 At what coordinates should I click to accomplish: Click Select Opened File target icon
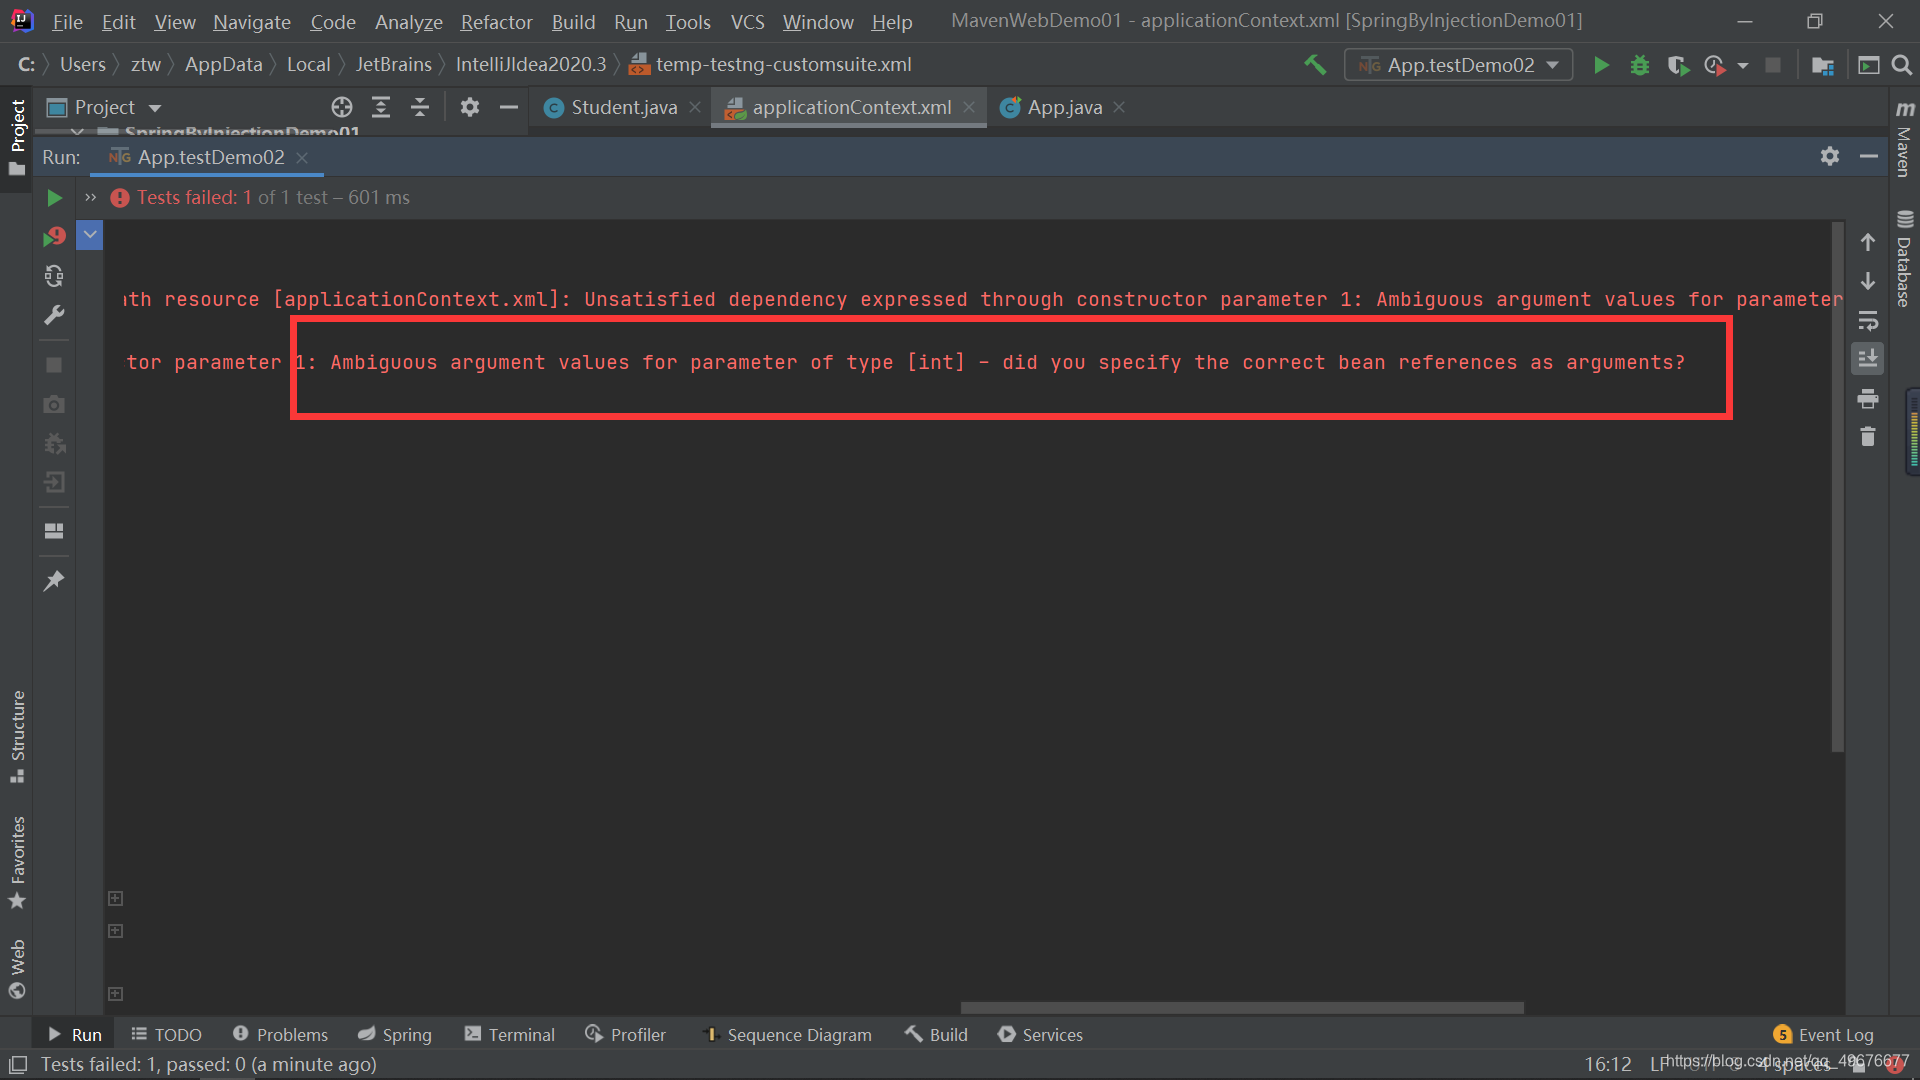click(x=342, y=107)
